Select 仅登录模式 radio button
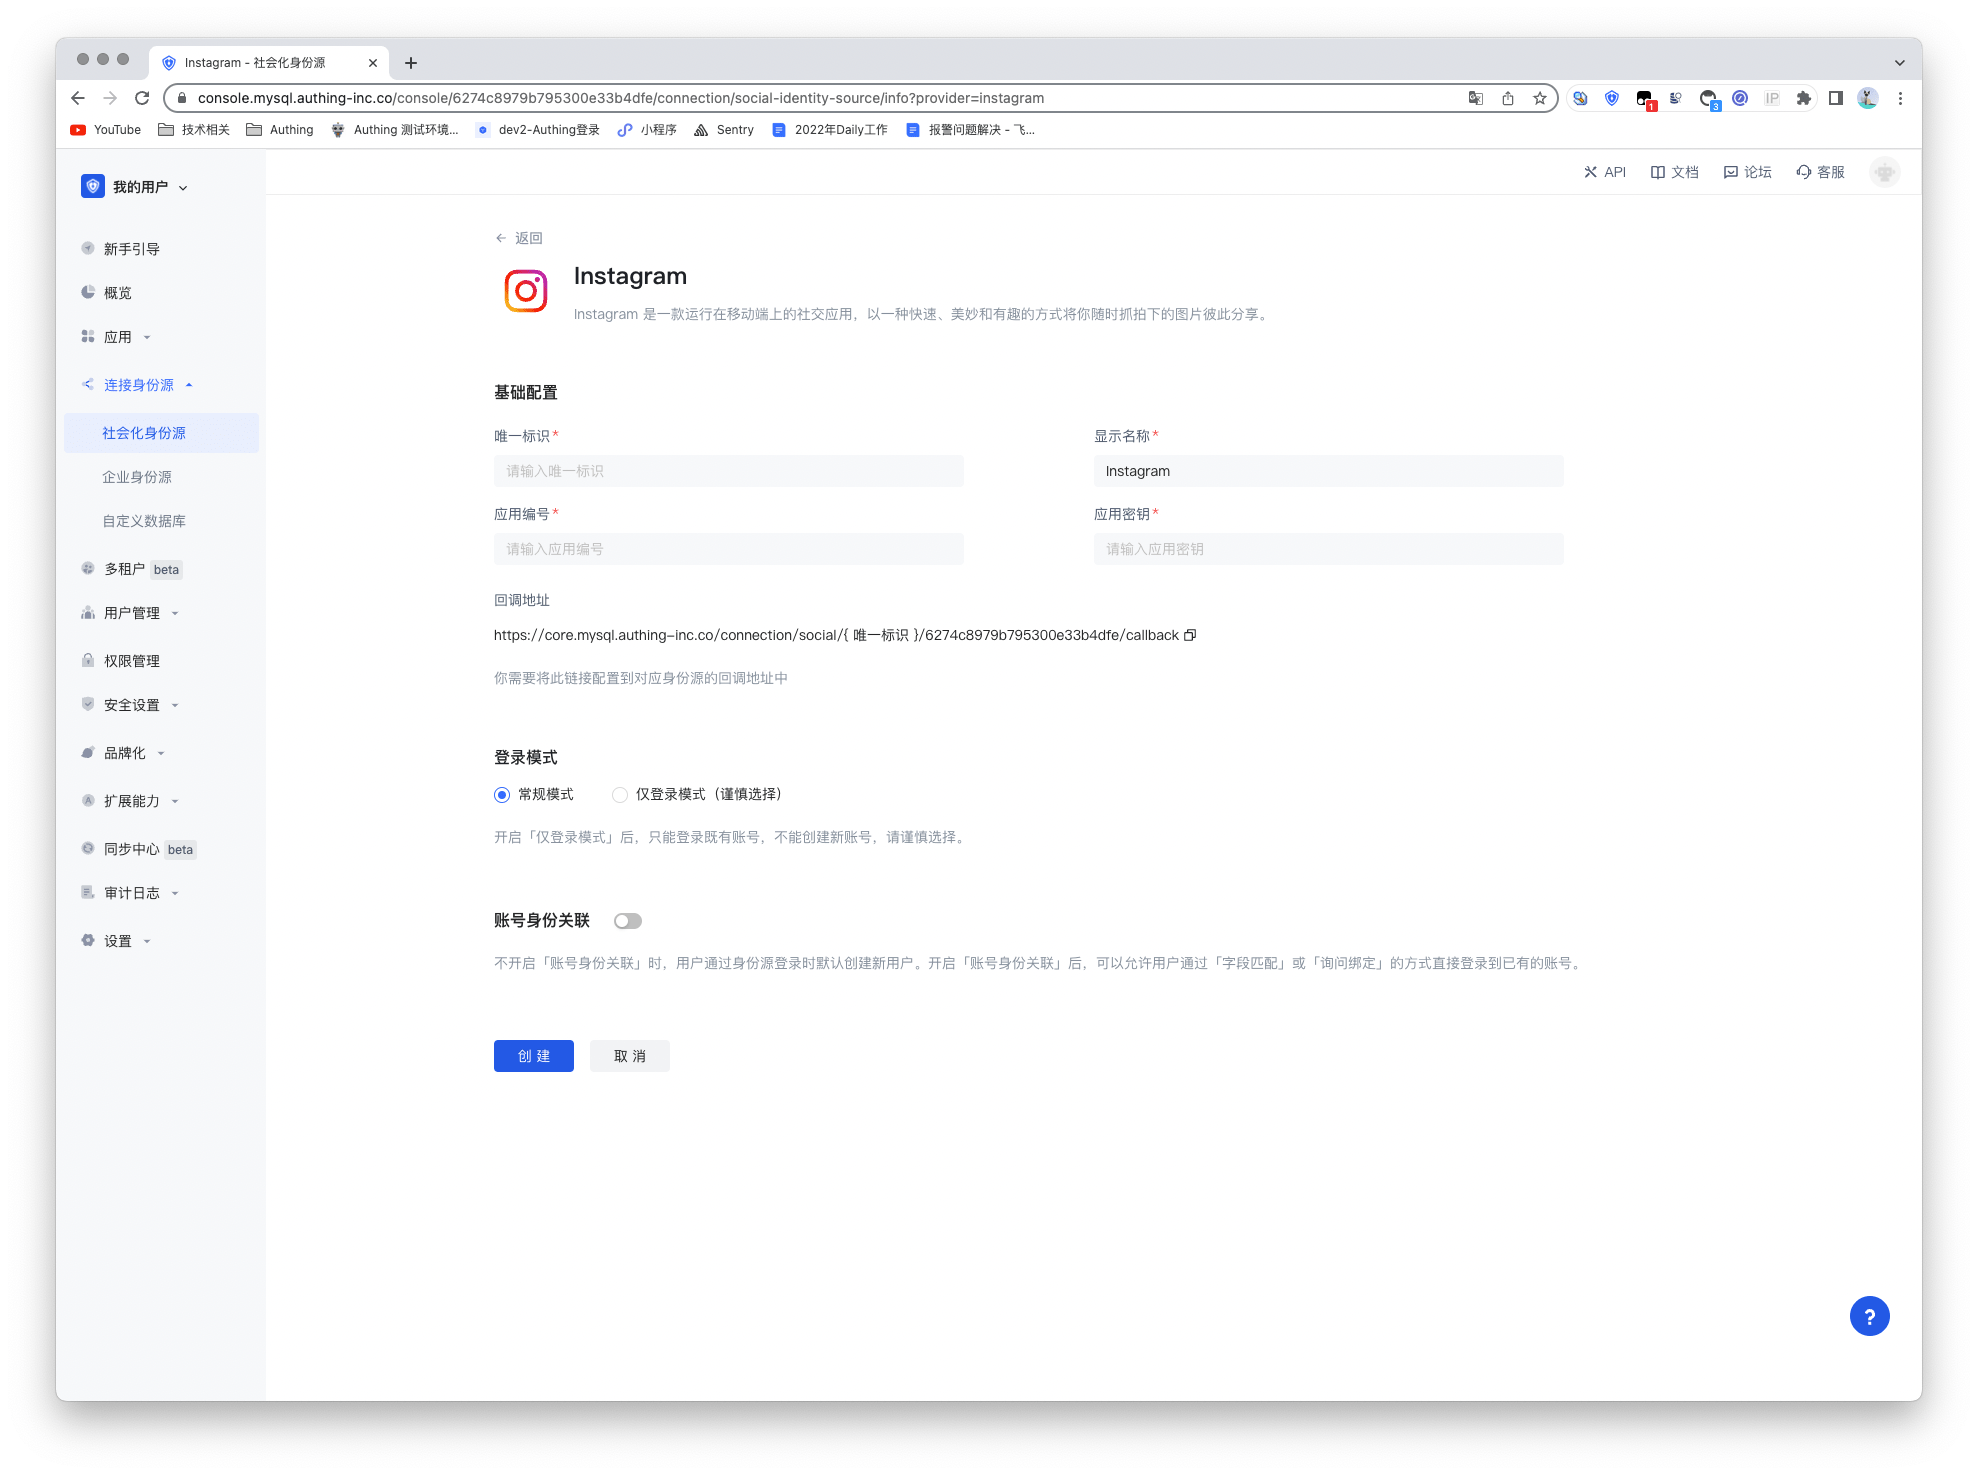 pos(620,795)
